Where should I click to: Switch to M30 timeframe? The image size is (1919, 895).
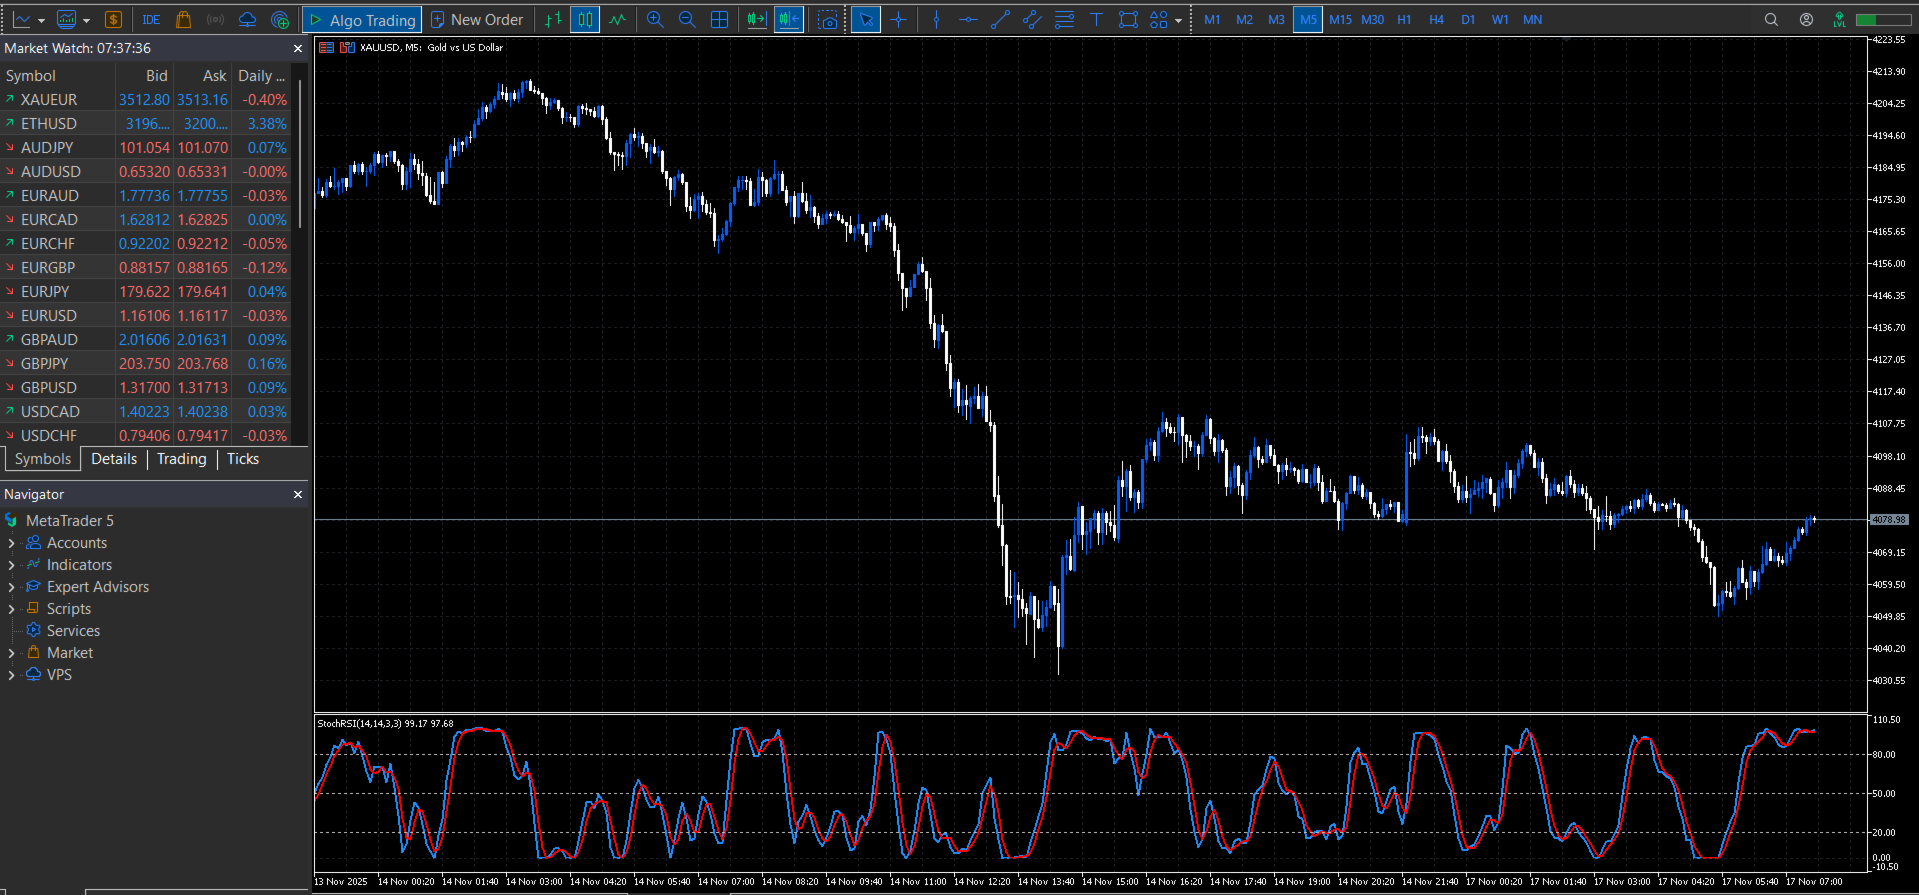pyautogui.click(x=1372, y=19)
